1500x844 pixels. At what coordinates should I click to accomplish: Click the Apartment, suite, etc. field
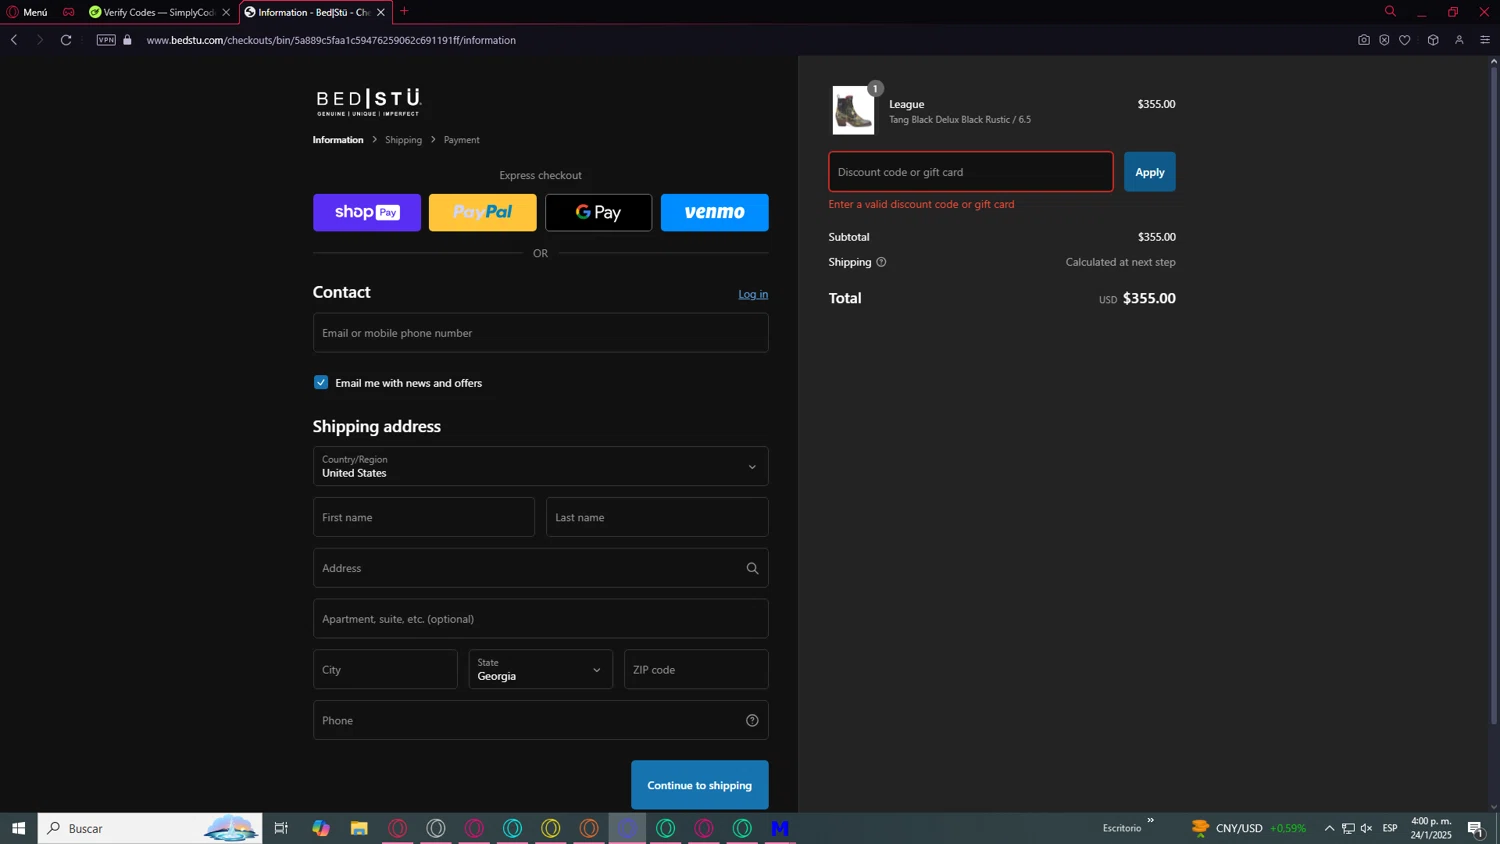coord(541,619)
